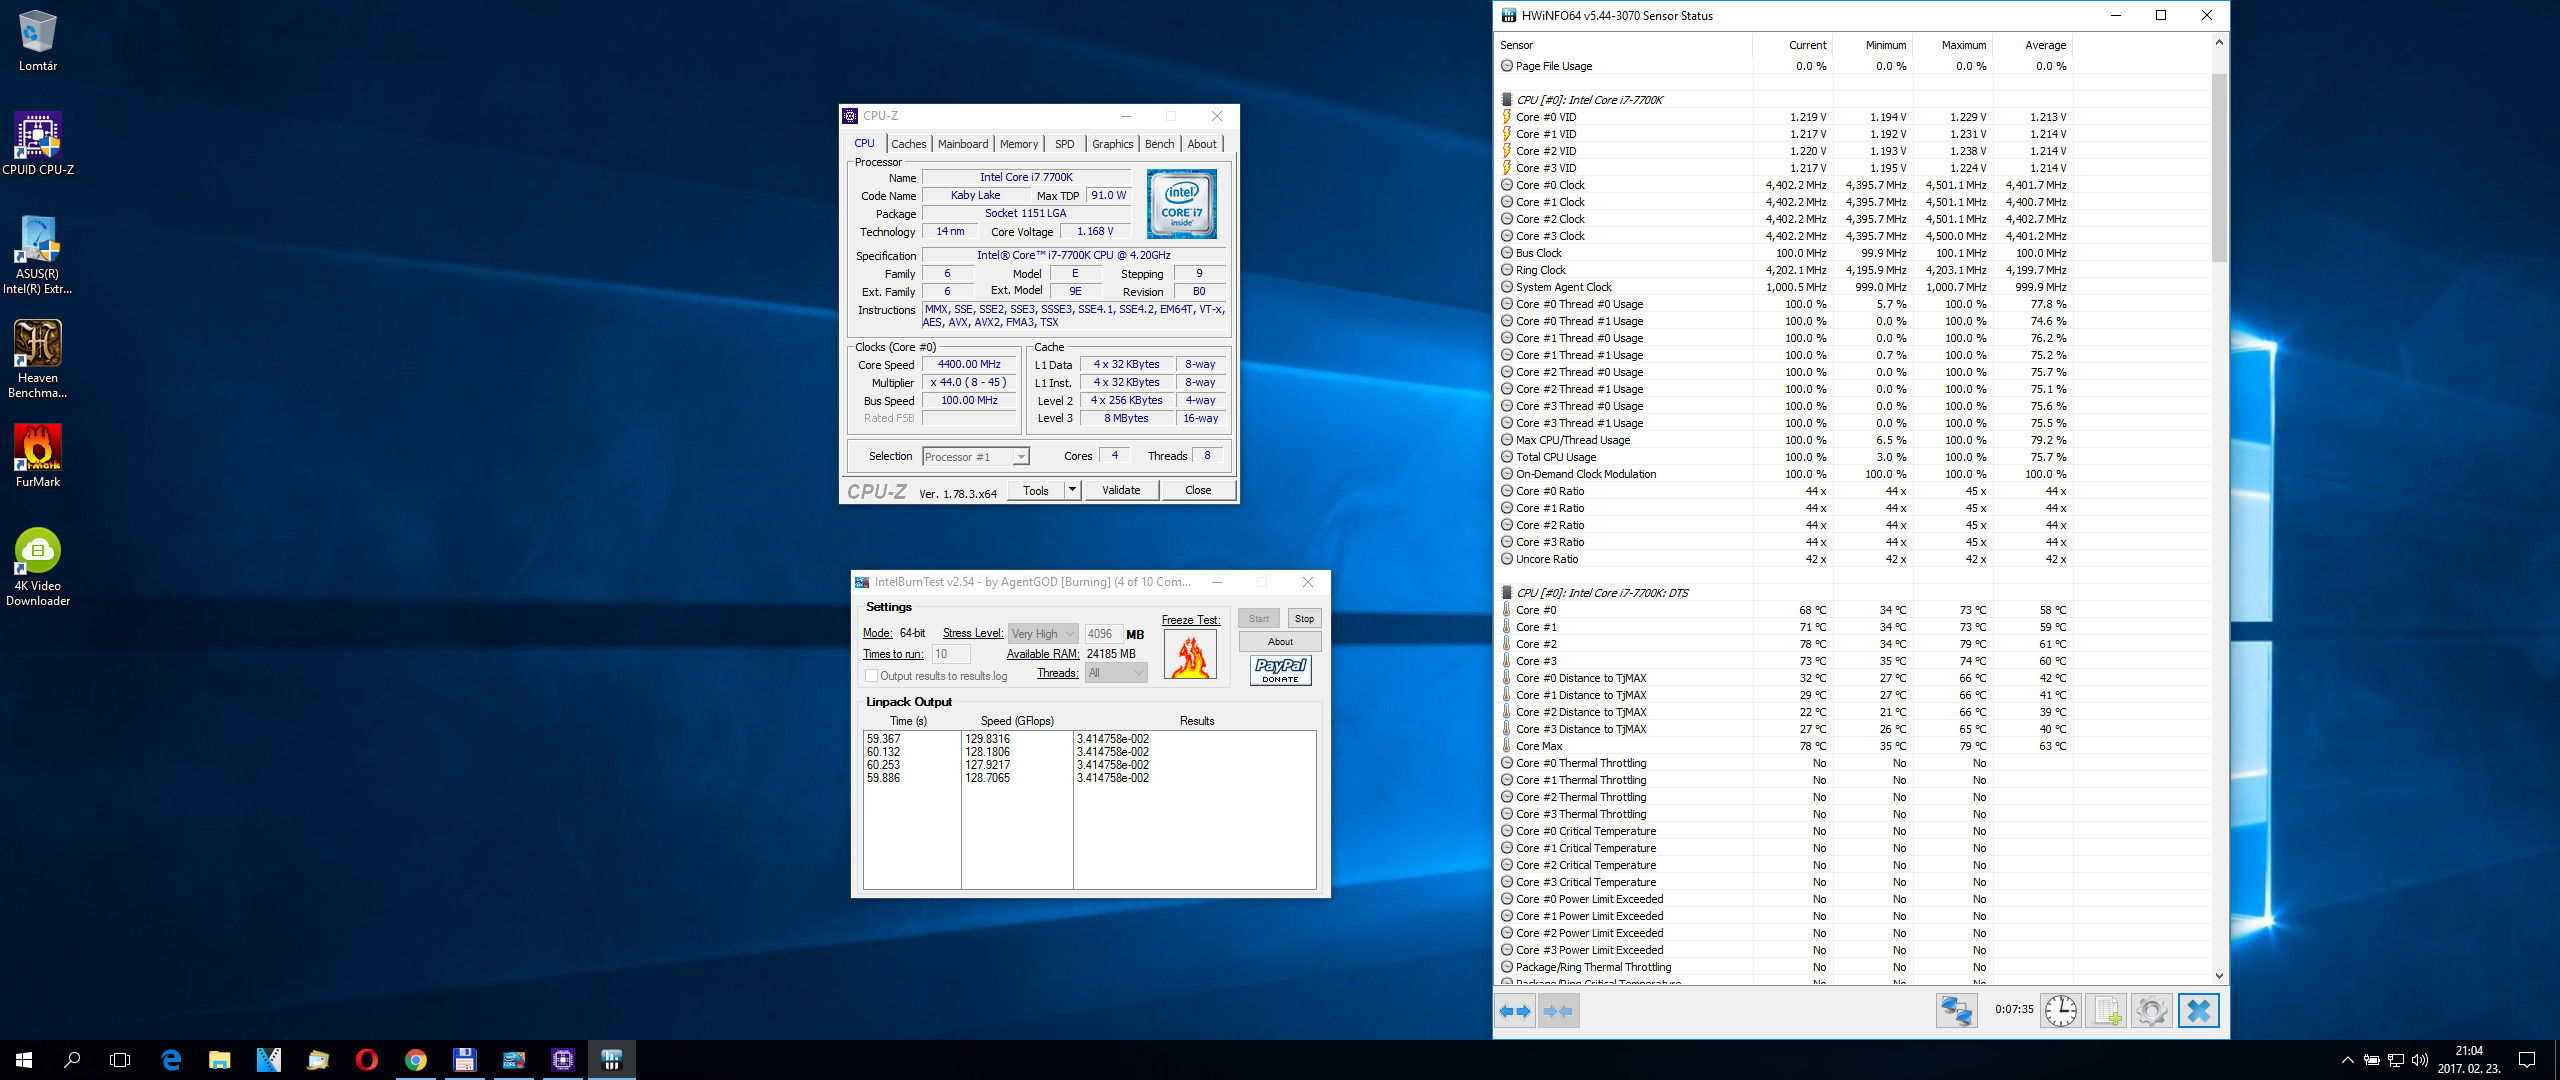Open 4K Video Downloader desktop shortcut
This screenshot has height=1080, width=2560.
(x=38, y=567)
